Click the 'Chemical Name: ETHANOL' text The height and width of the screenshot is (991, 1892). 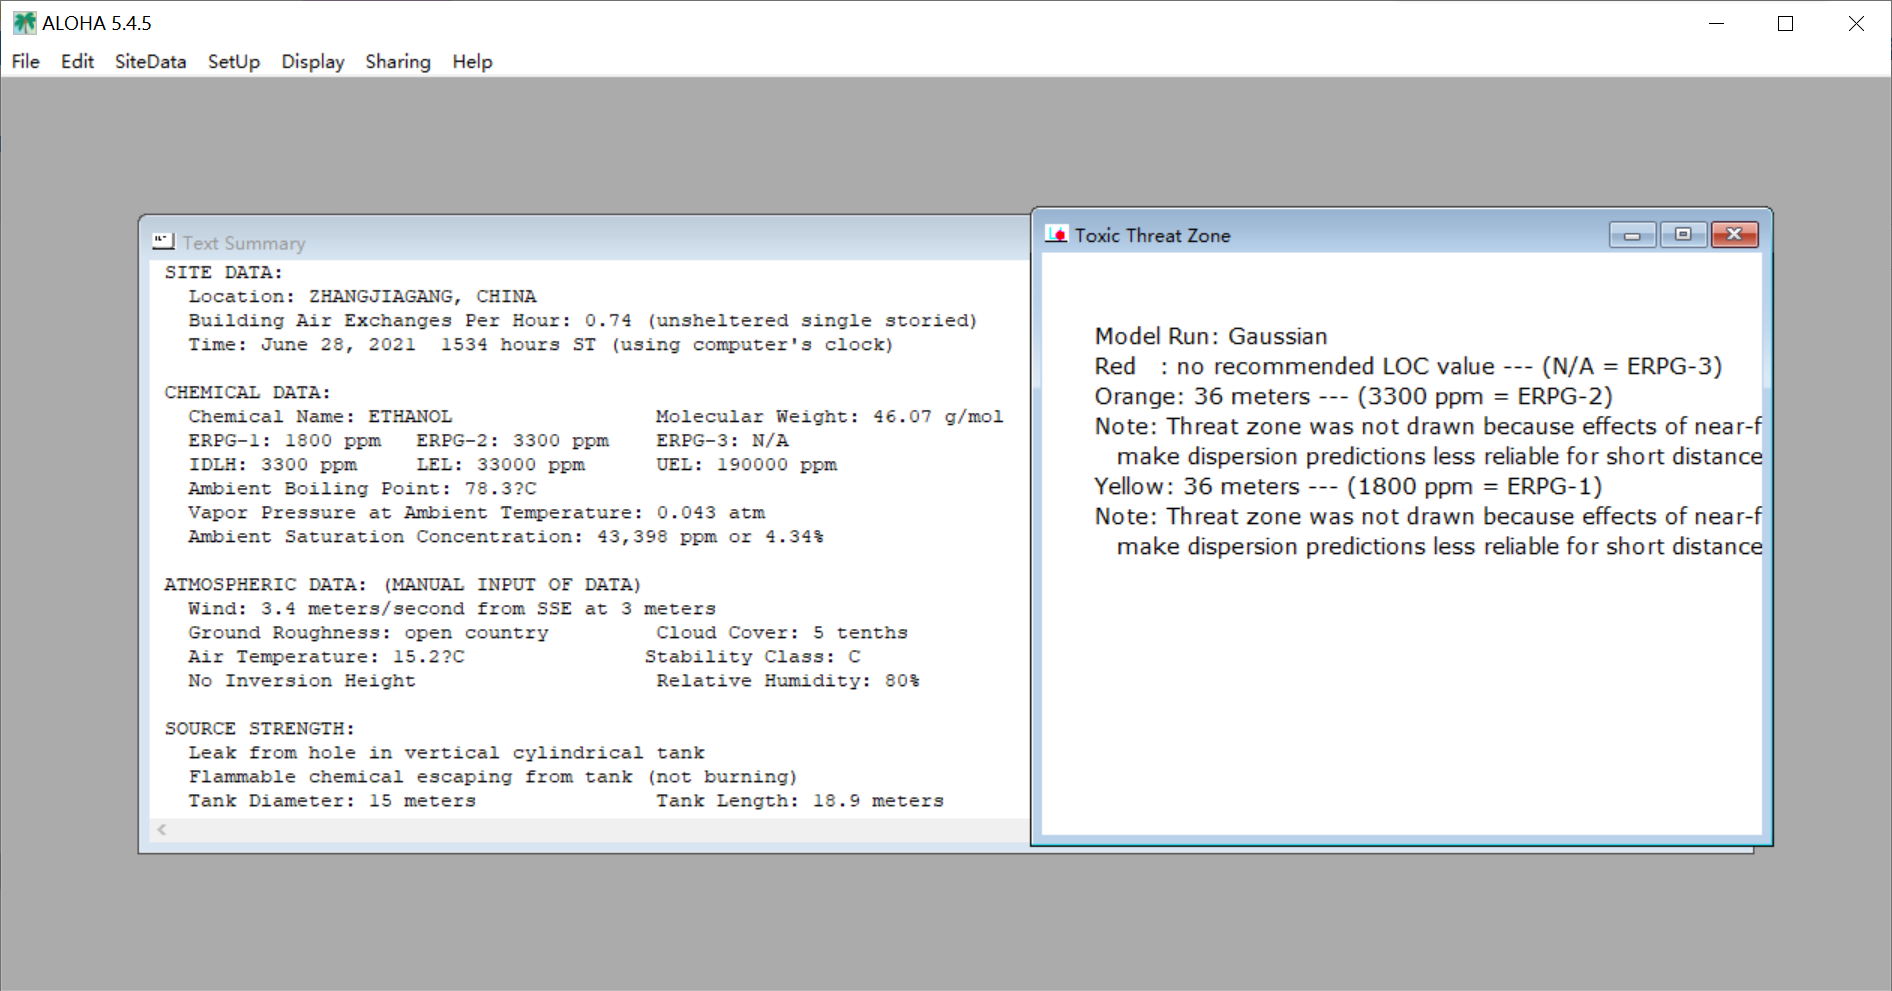point(320,416)
